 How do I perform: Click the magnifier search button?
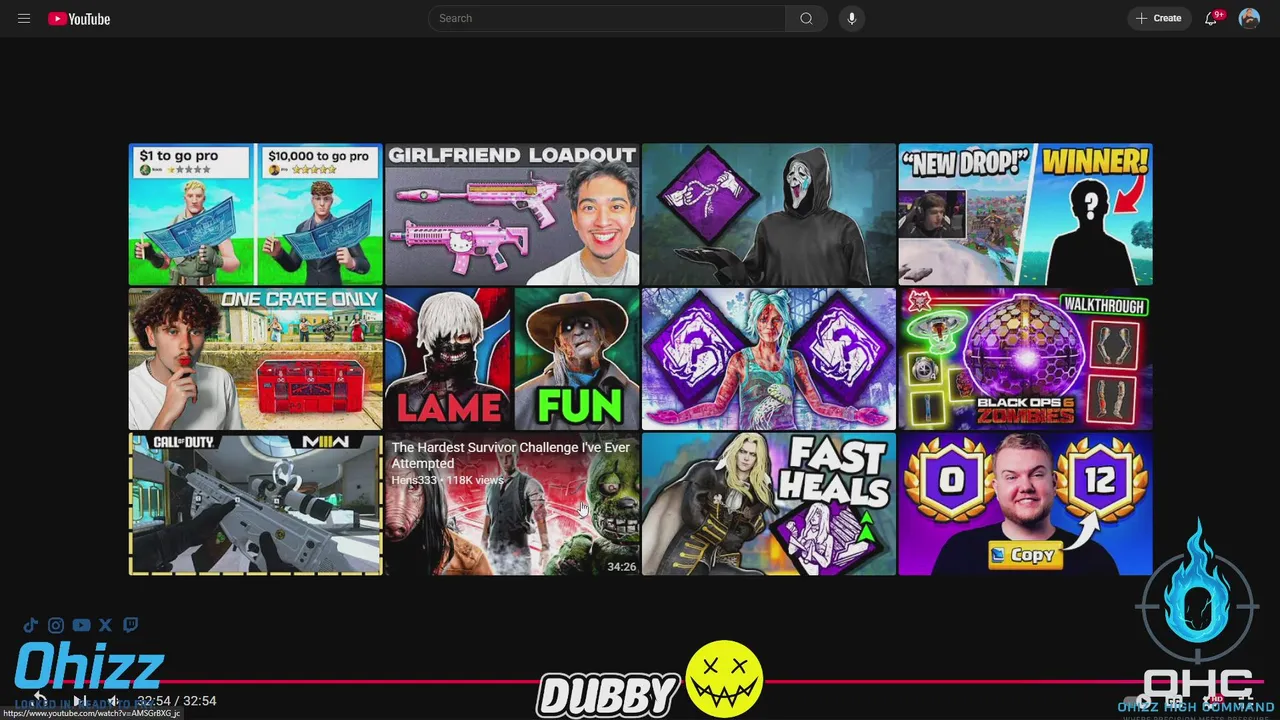point(806,18)
